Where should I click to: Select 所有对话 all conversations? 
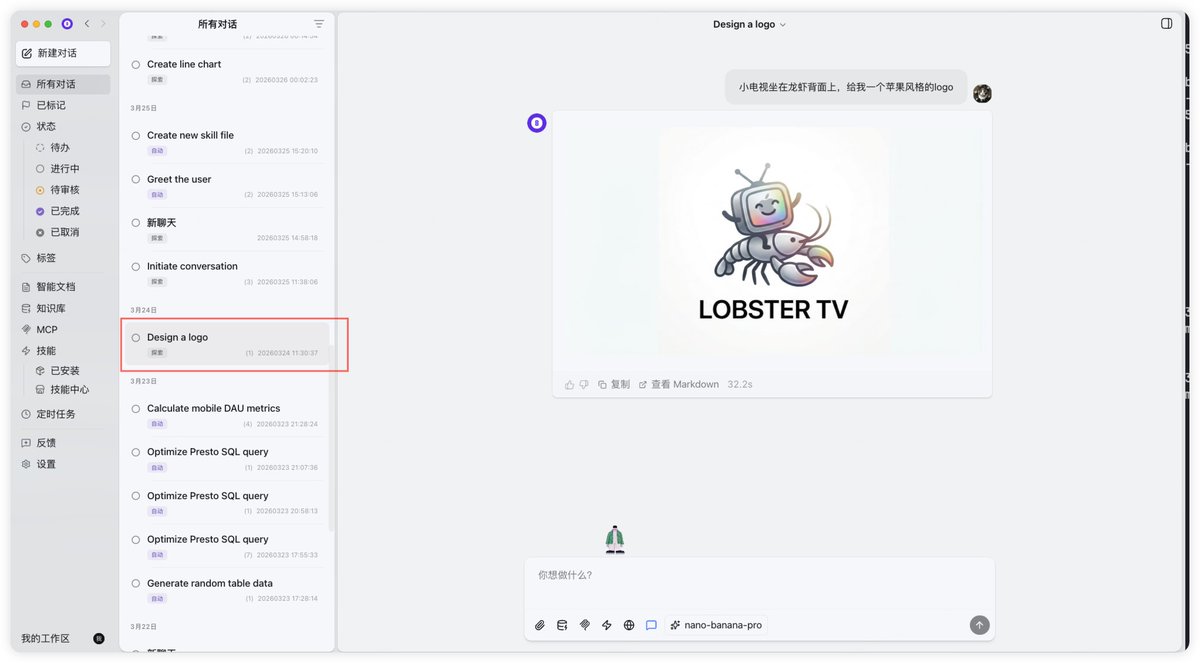[x=64, y=84]
